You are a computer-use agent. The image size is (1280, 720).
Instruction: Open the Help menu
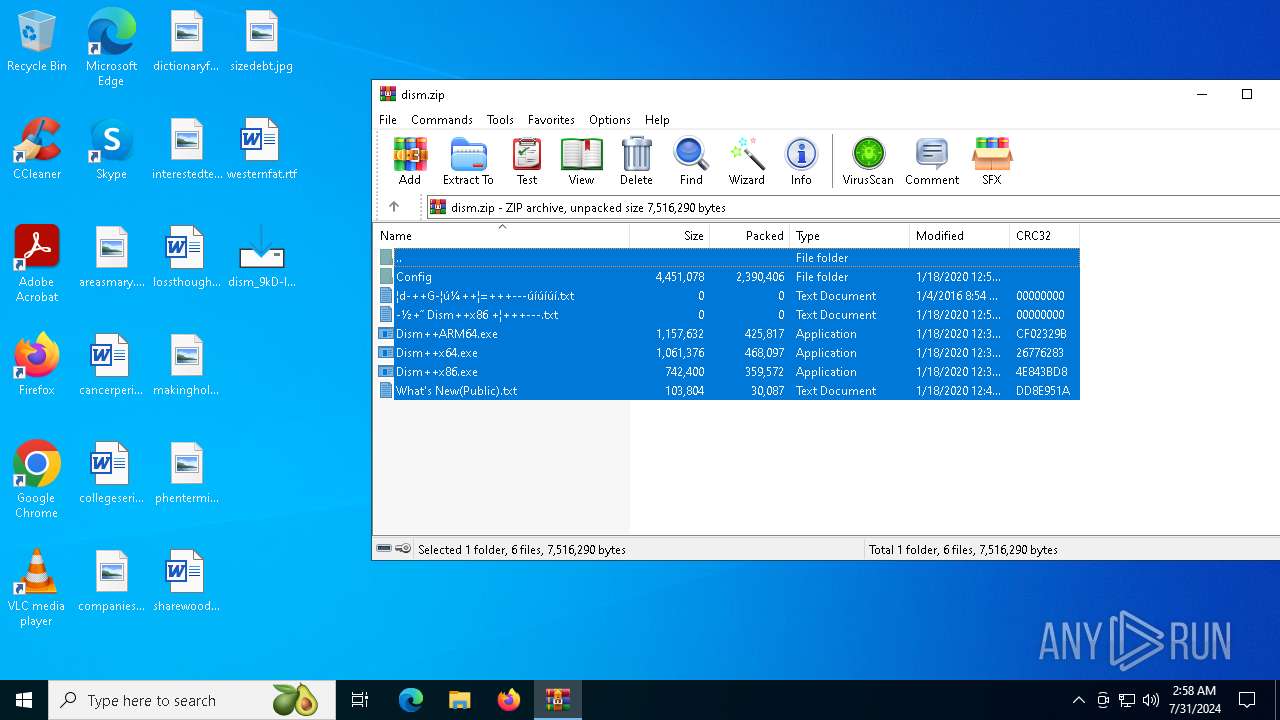657,119
